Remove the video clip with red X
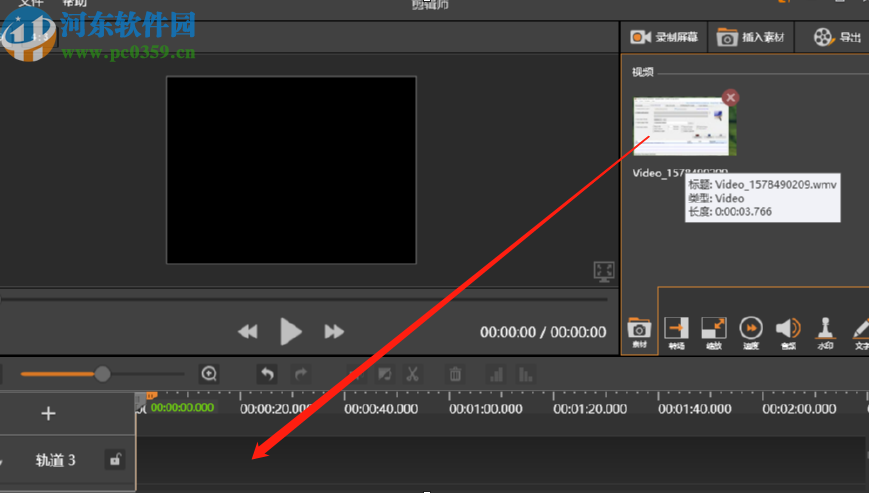The height and width of the screenshot is (493, 869). [x=731, y=97]
